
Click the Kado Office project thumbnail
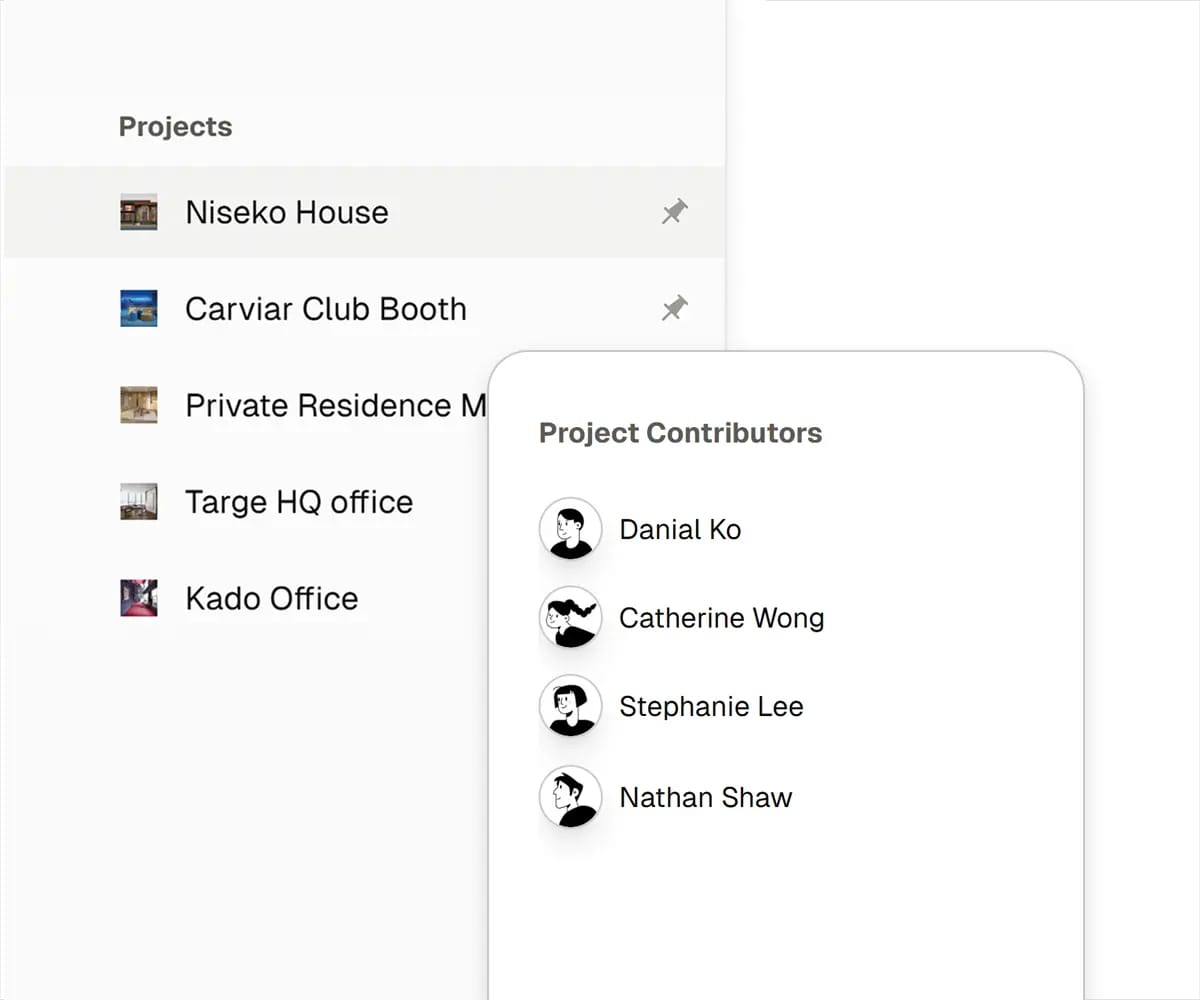[140, 598]
